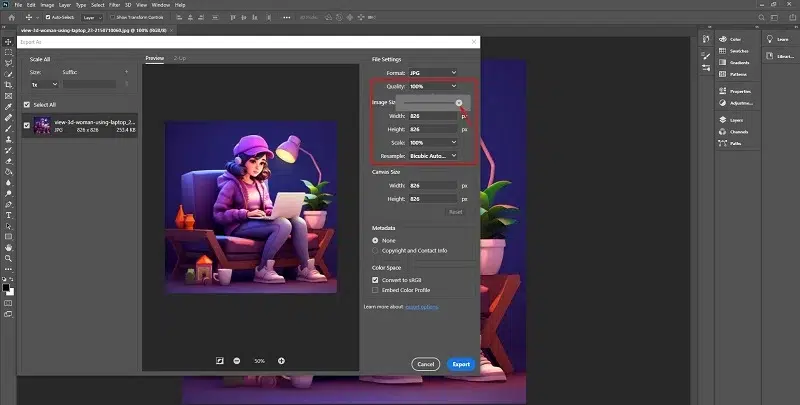The height and width of the screenshot is (405, 800).
Task: Switch to the Preview tab
Action: pos(155,58)
